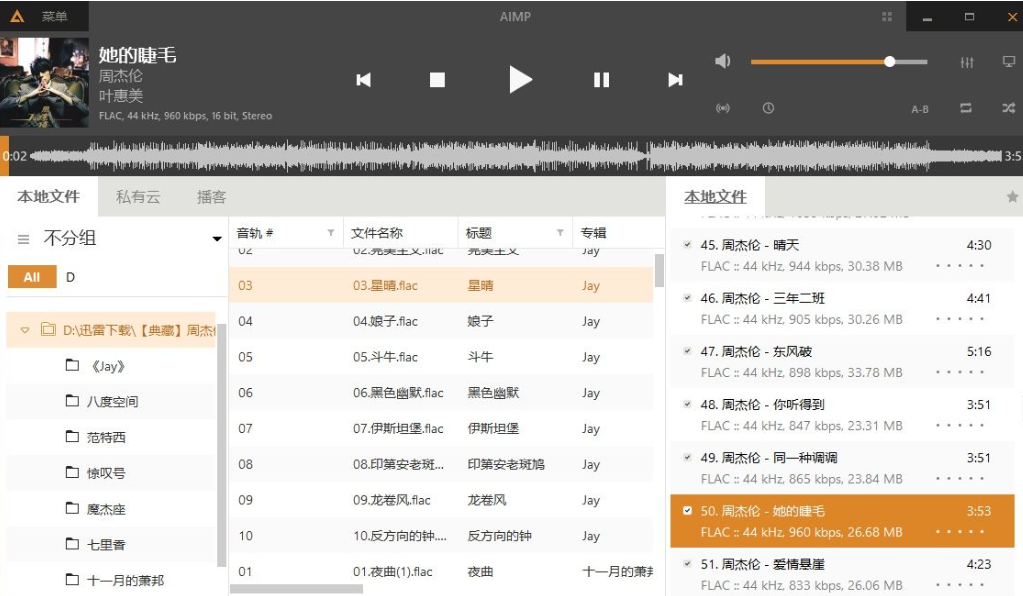This screenshot has height=596, width=1023.
Task: Select the 06.黑色幽默.flac row
Action: [441, 393]
